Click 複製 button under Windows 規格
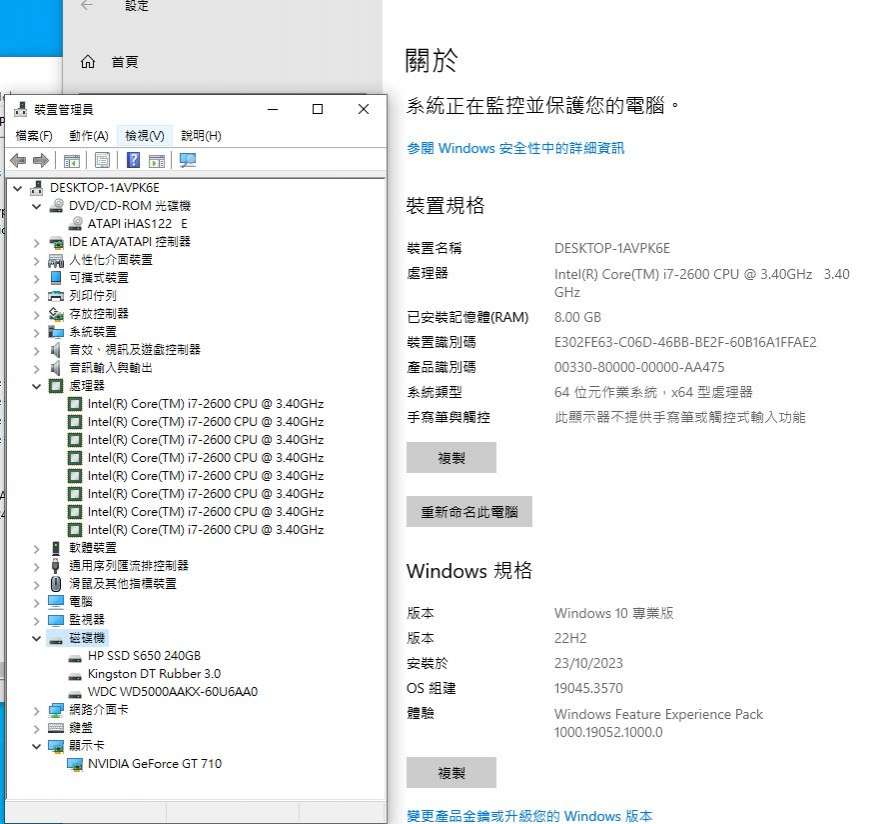 coord(451,772)
